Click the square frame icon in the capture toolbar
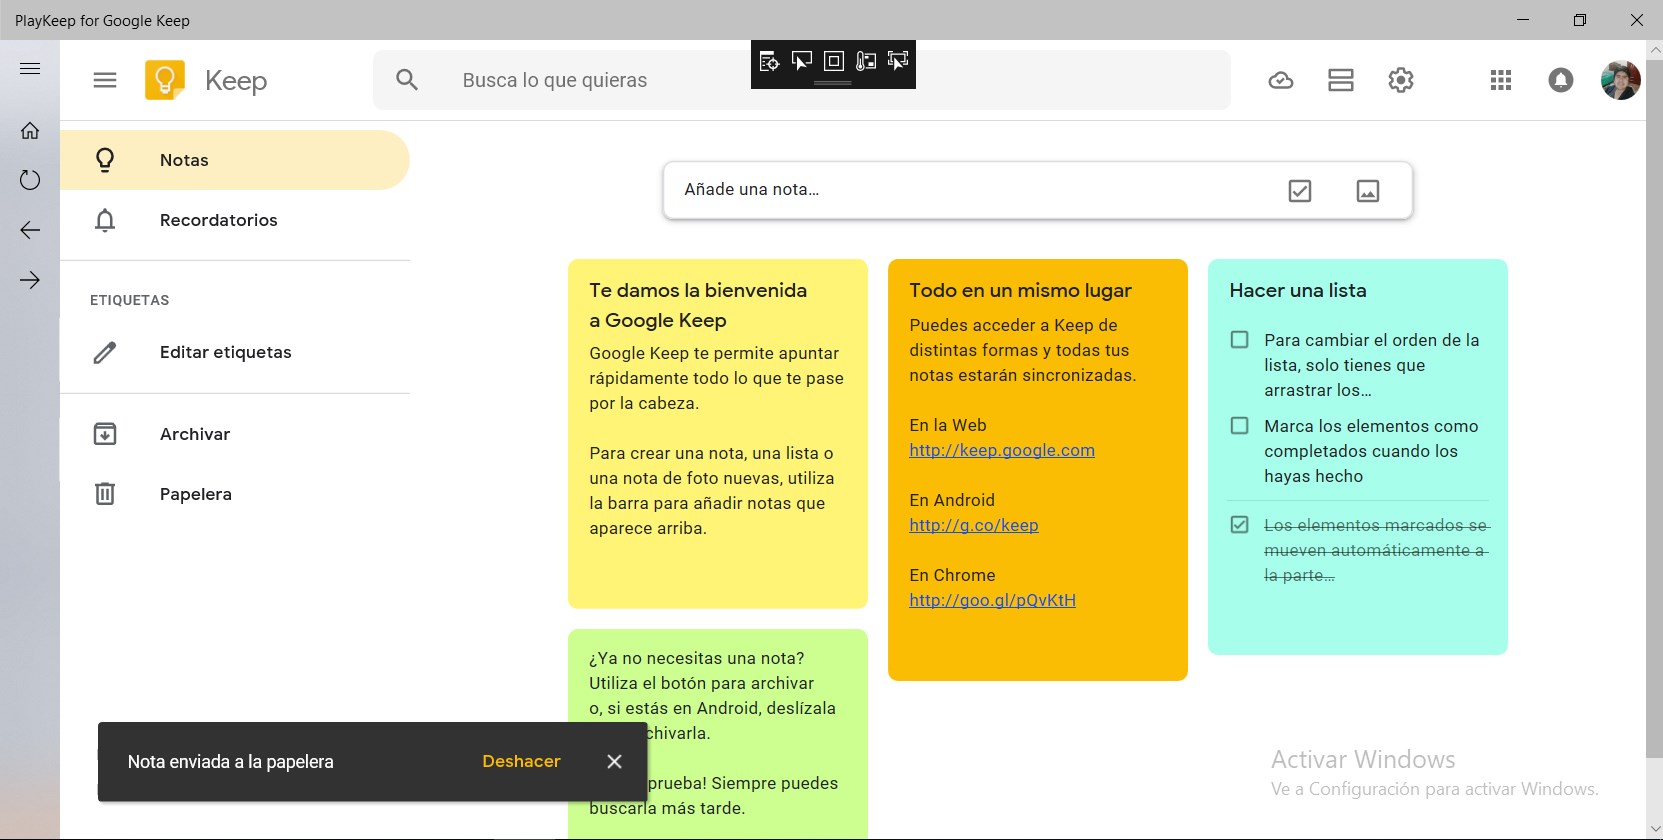This screenshot has height=840, width=1663. (834, 61)
